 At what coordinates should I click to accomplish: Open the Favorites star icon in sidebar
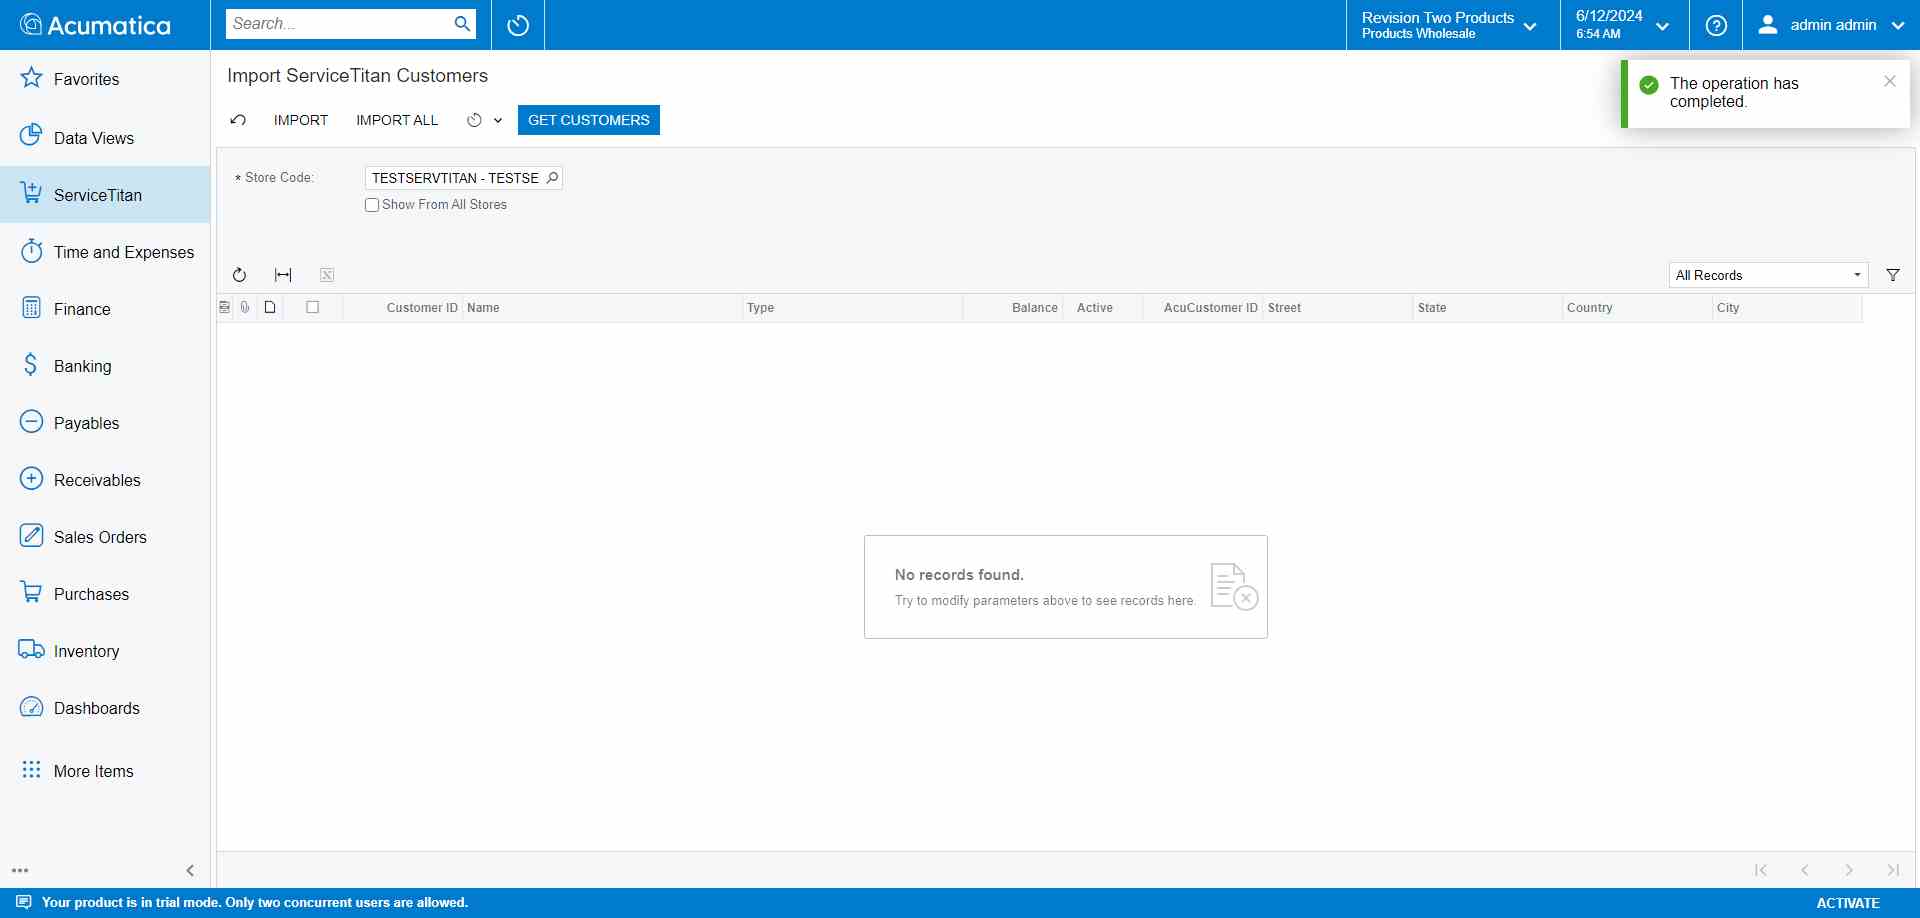coord(32,78)
